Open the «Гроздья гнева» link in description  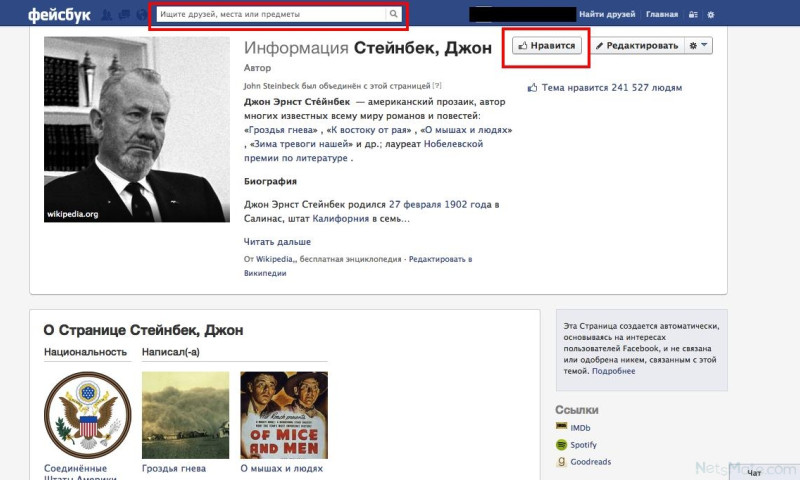coord(283,130)
